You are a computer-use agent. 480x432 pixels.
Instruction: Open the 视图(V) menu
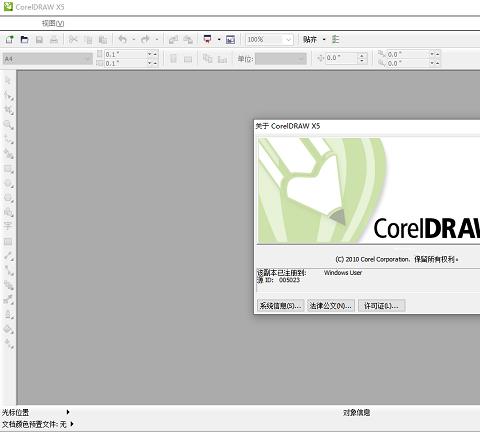pos(53,23)
